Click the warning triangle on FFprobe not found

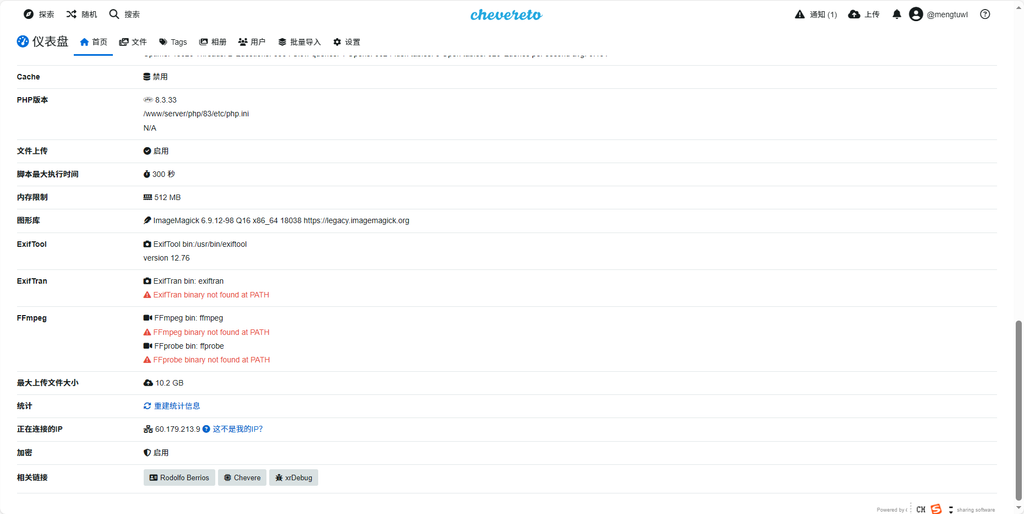147,360
